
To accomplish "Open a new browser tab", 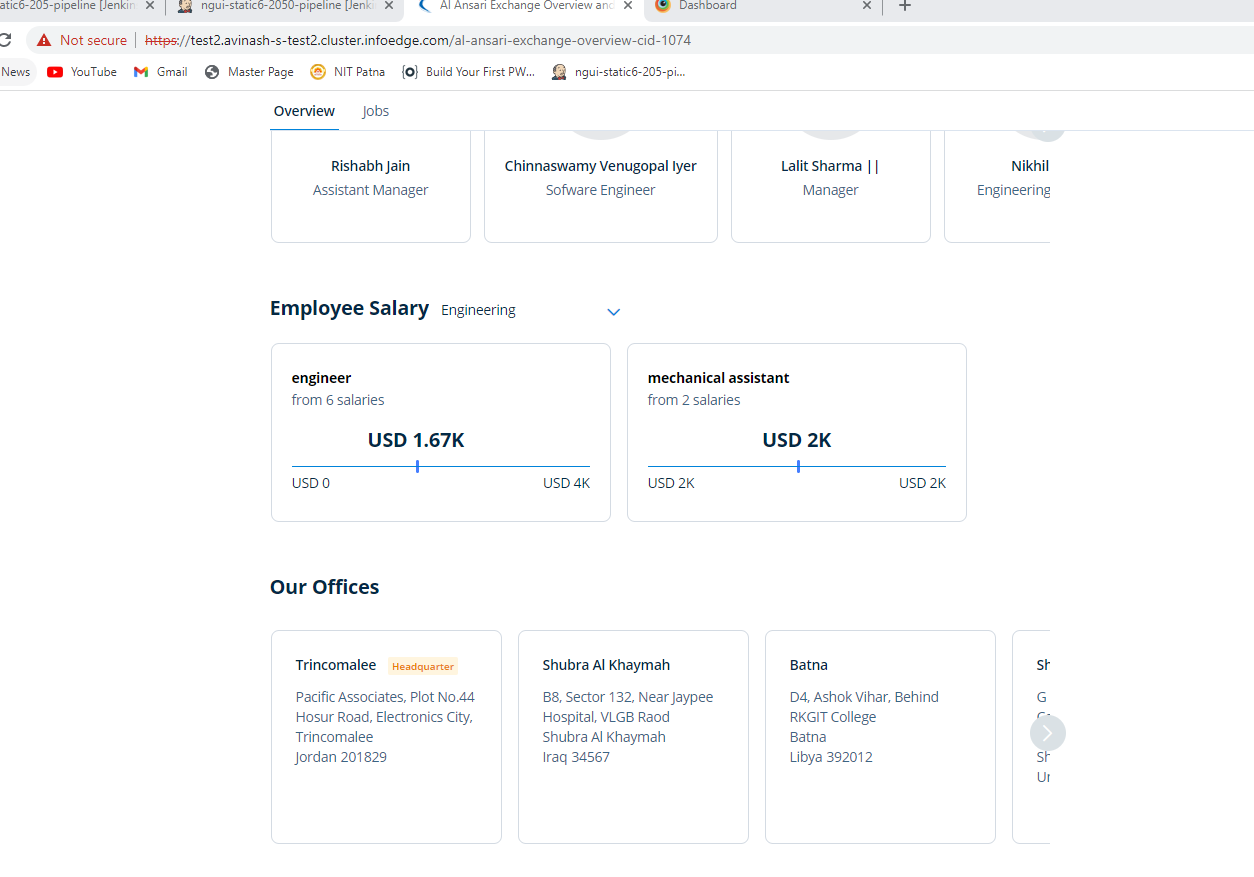I will point(905,6).
